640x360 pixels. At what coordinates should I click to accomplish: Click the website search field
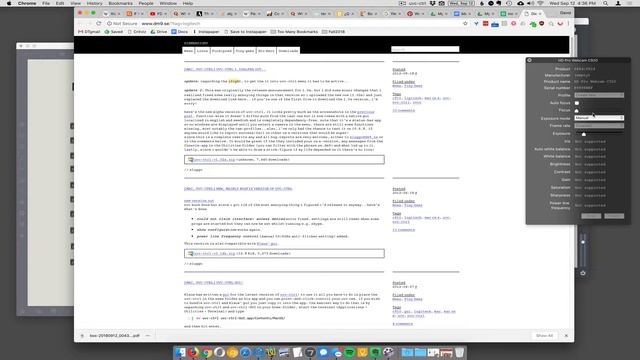425,49
